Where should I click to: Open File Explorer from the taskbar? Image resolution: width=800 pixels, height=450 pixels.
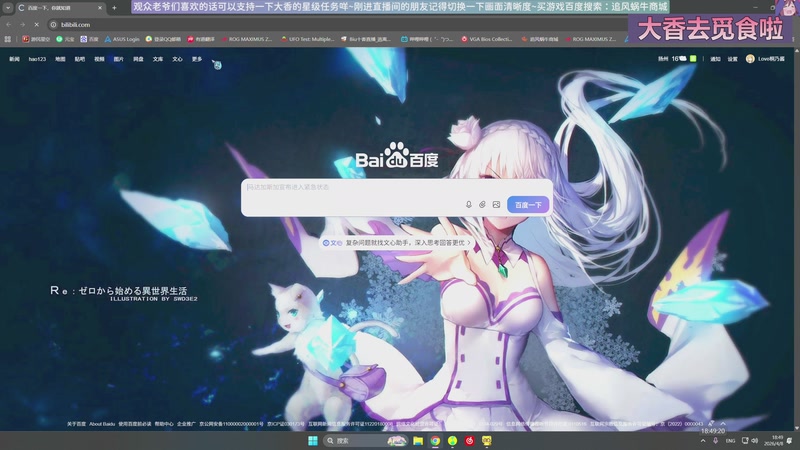coord(418,440)
